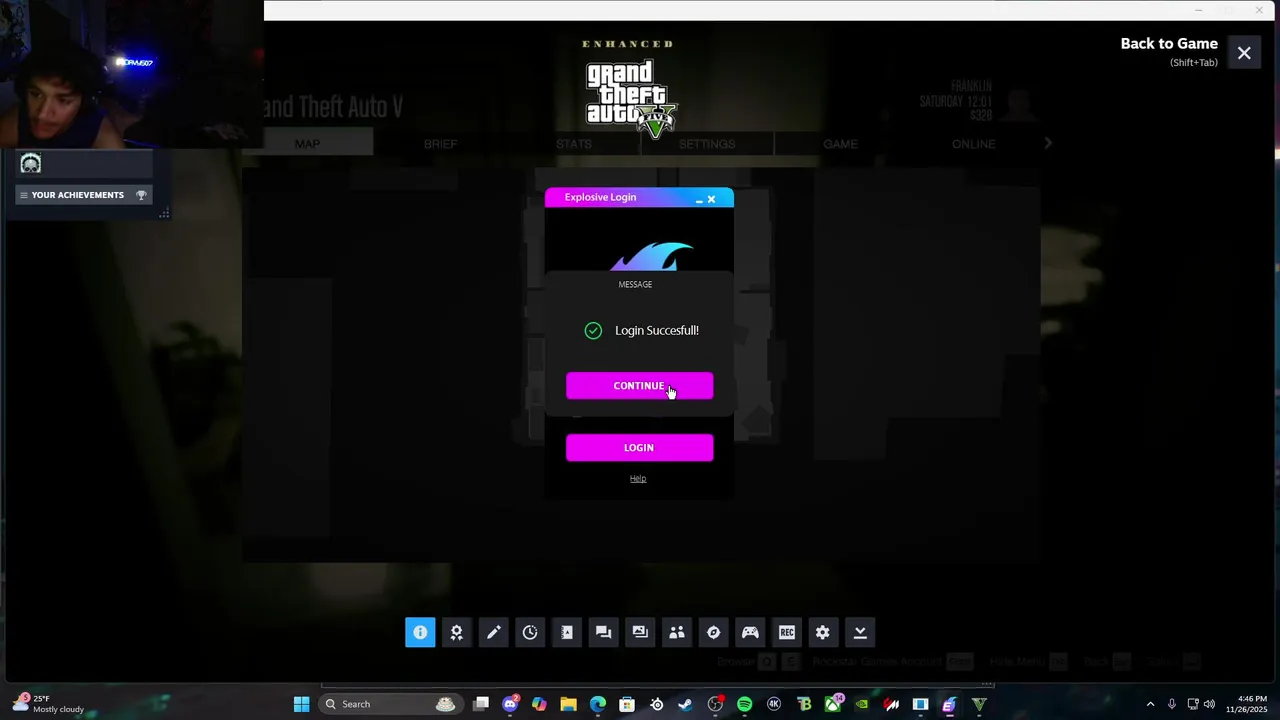Select the ONLINE tab in GTA menu
The image size is (1280, 720).
(x=973, y=144)
